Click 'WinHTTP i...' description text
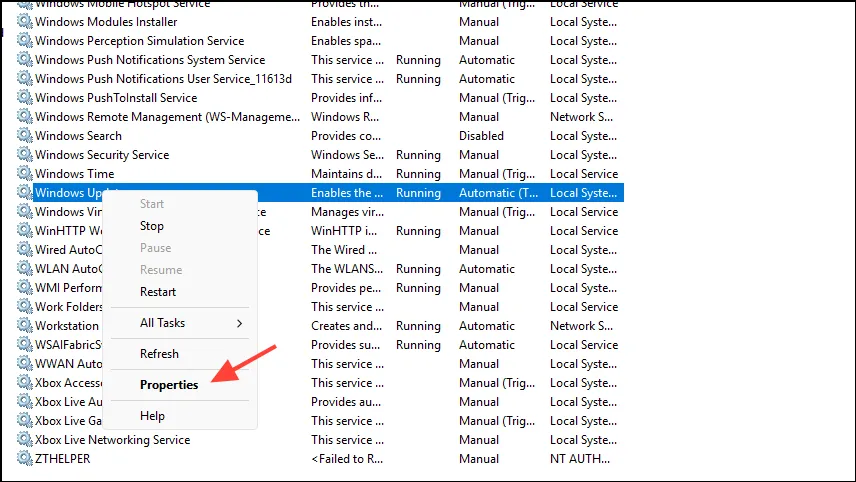 tap(344, 231)
